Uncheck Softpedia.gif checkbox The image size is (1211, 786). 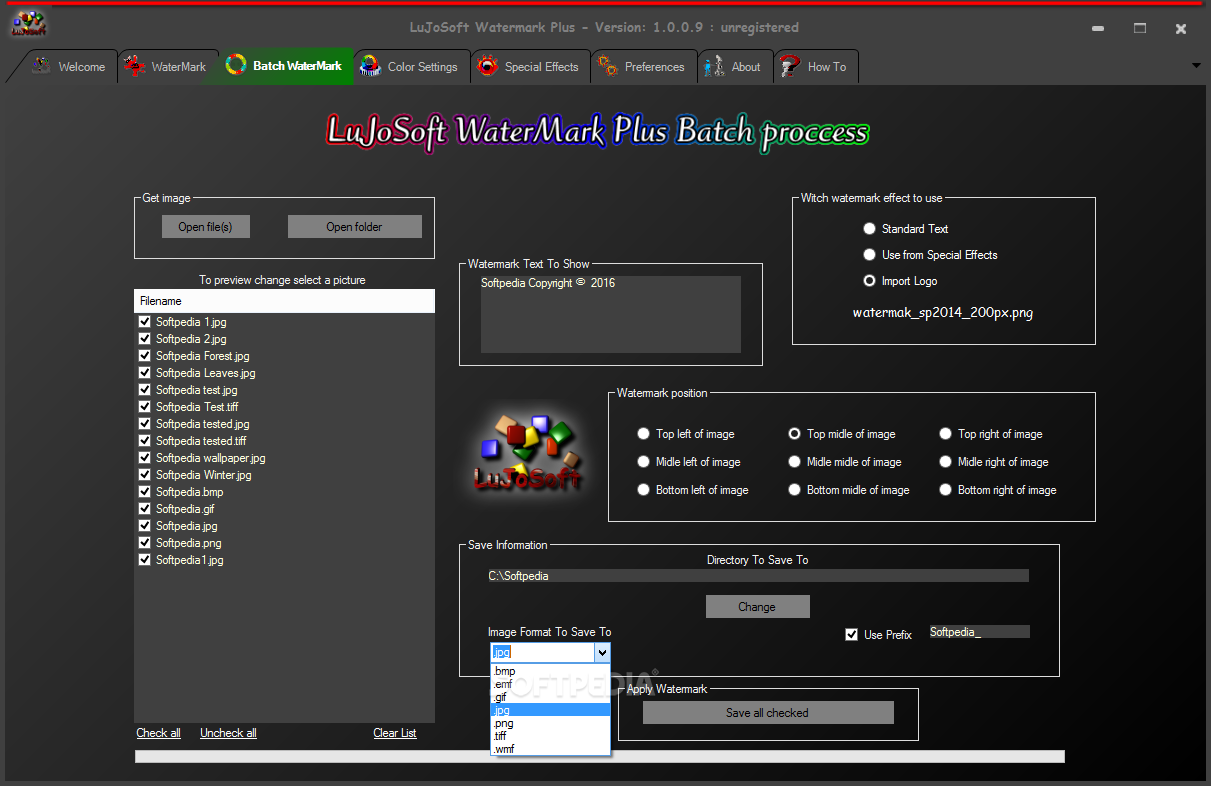[x=145, y=509]
